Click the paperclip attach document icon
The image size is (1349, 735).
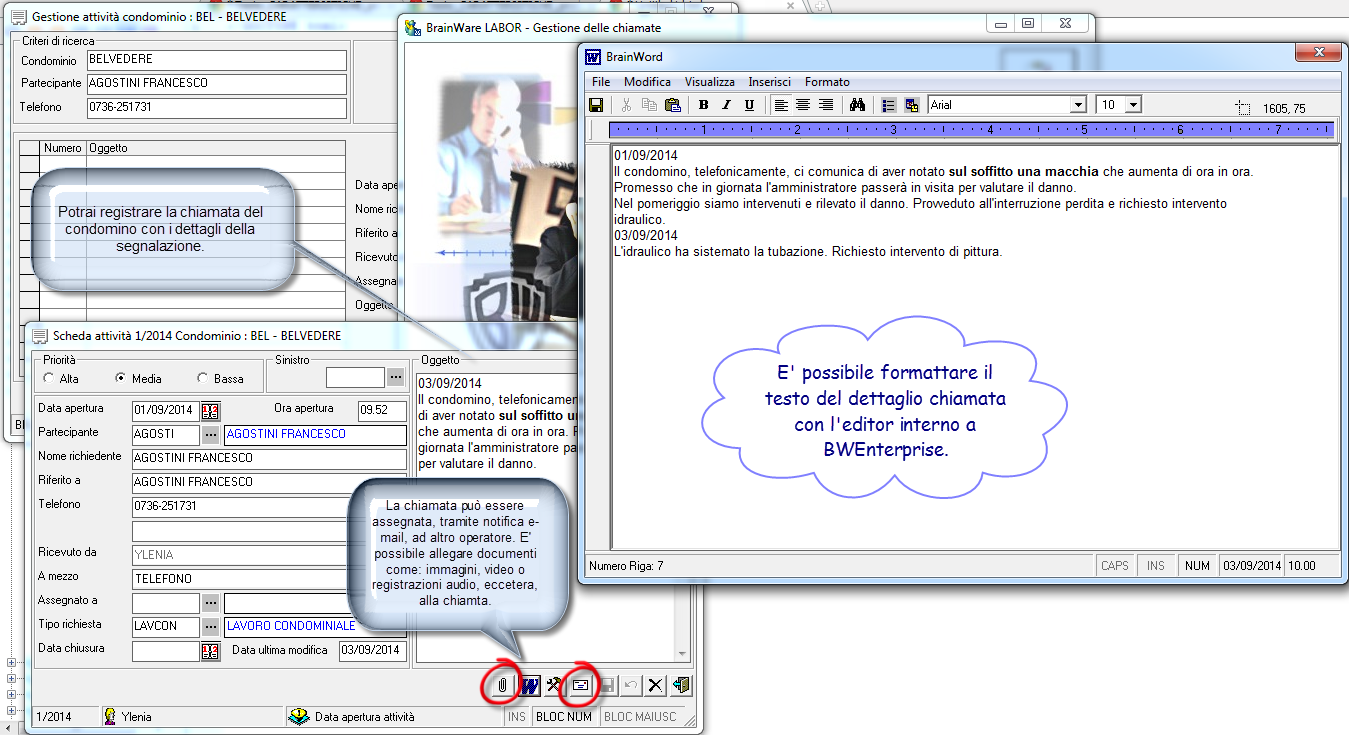coord(502,685)
